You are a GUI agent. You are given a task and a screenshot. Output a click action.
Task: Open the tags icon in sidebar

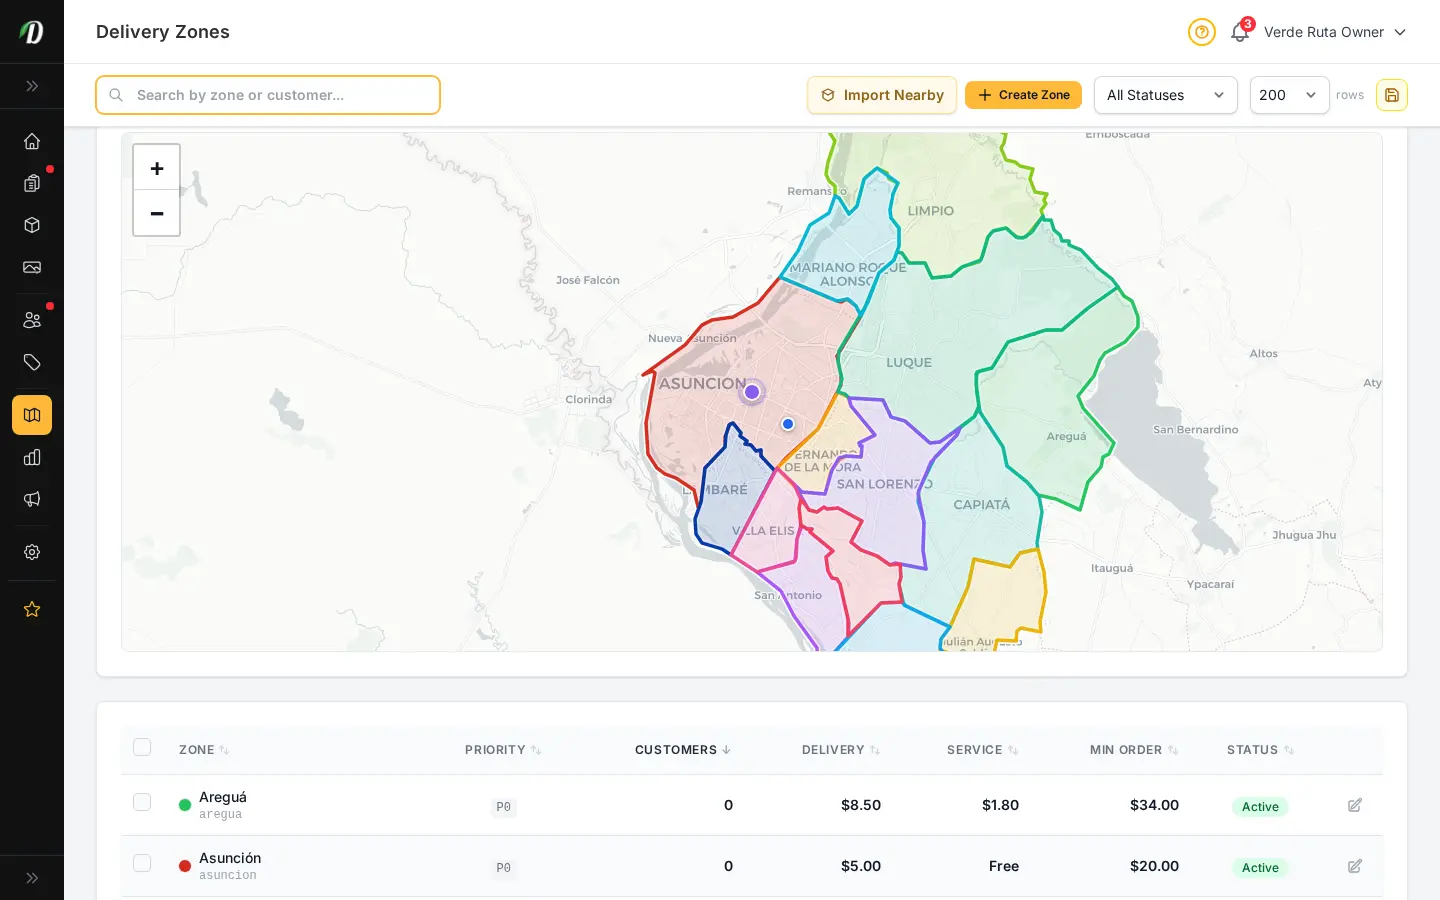[32, 362]
